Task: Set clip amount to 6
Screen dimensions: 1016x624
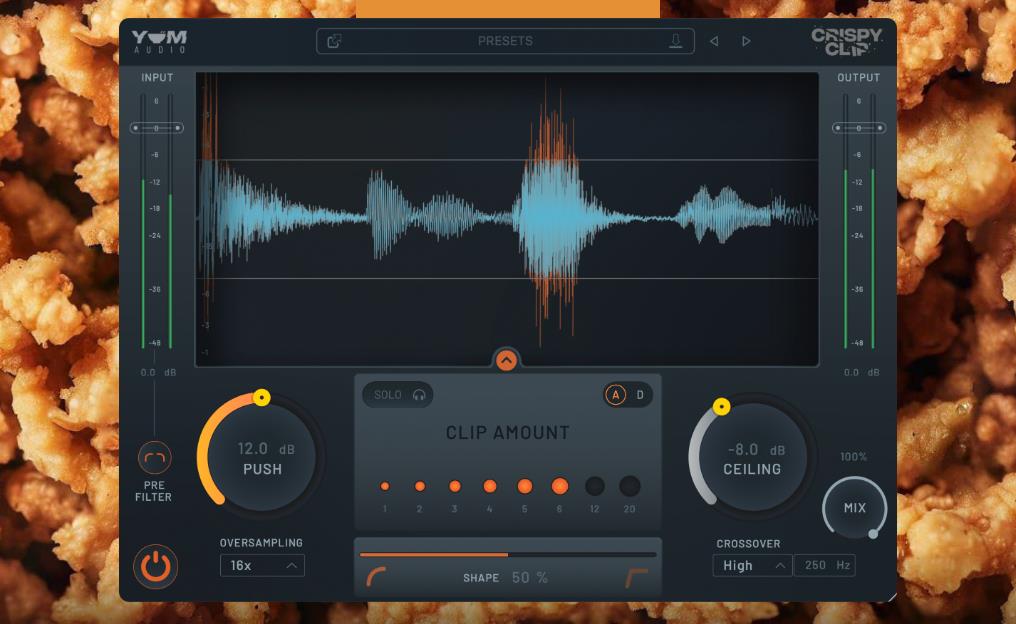Action: (x=560, y=486)
